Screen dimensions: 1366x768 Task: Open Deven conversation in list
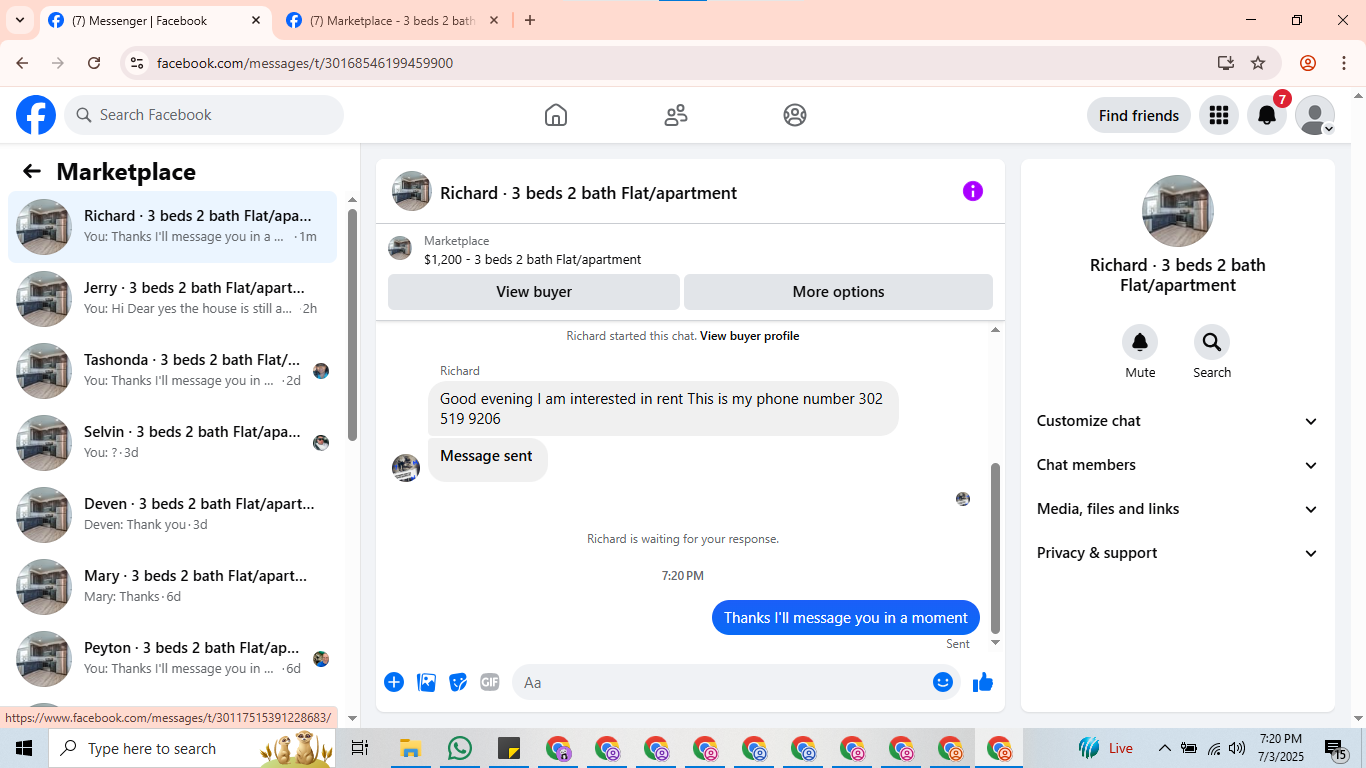pos(173,515)
